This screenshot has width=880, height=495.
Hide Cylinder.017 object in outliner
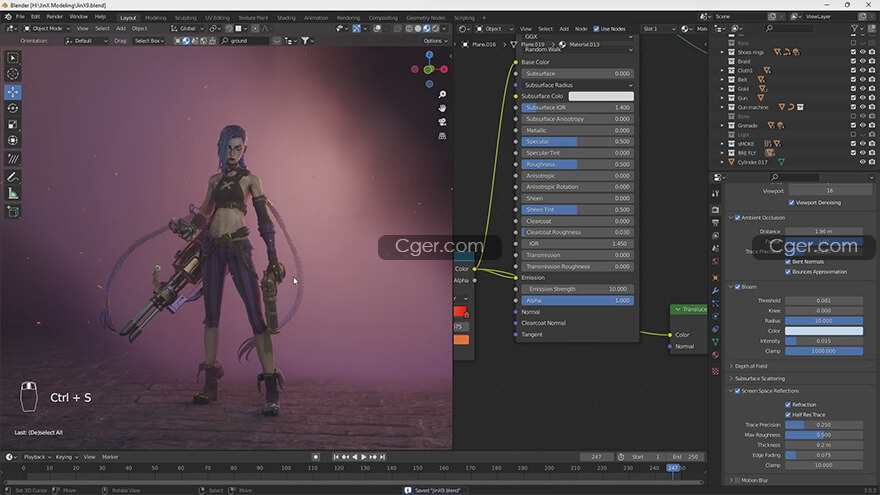point(863,162)
